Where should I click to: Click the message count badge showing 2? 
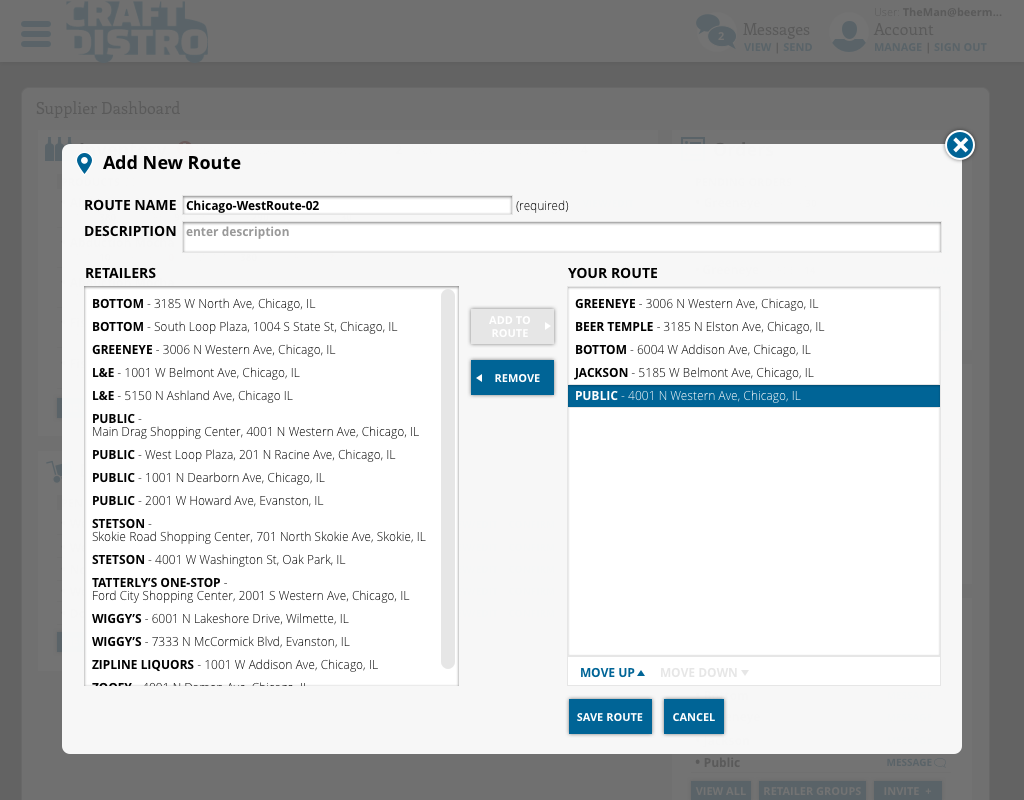721,36
